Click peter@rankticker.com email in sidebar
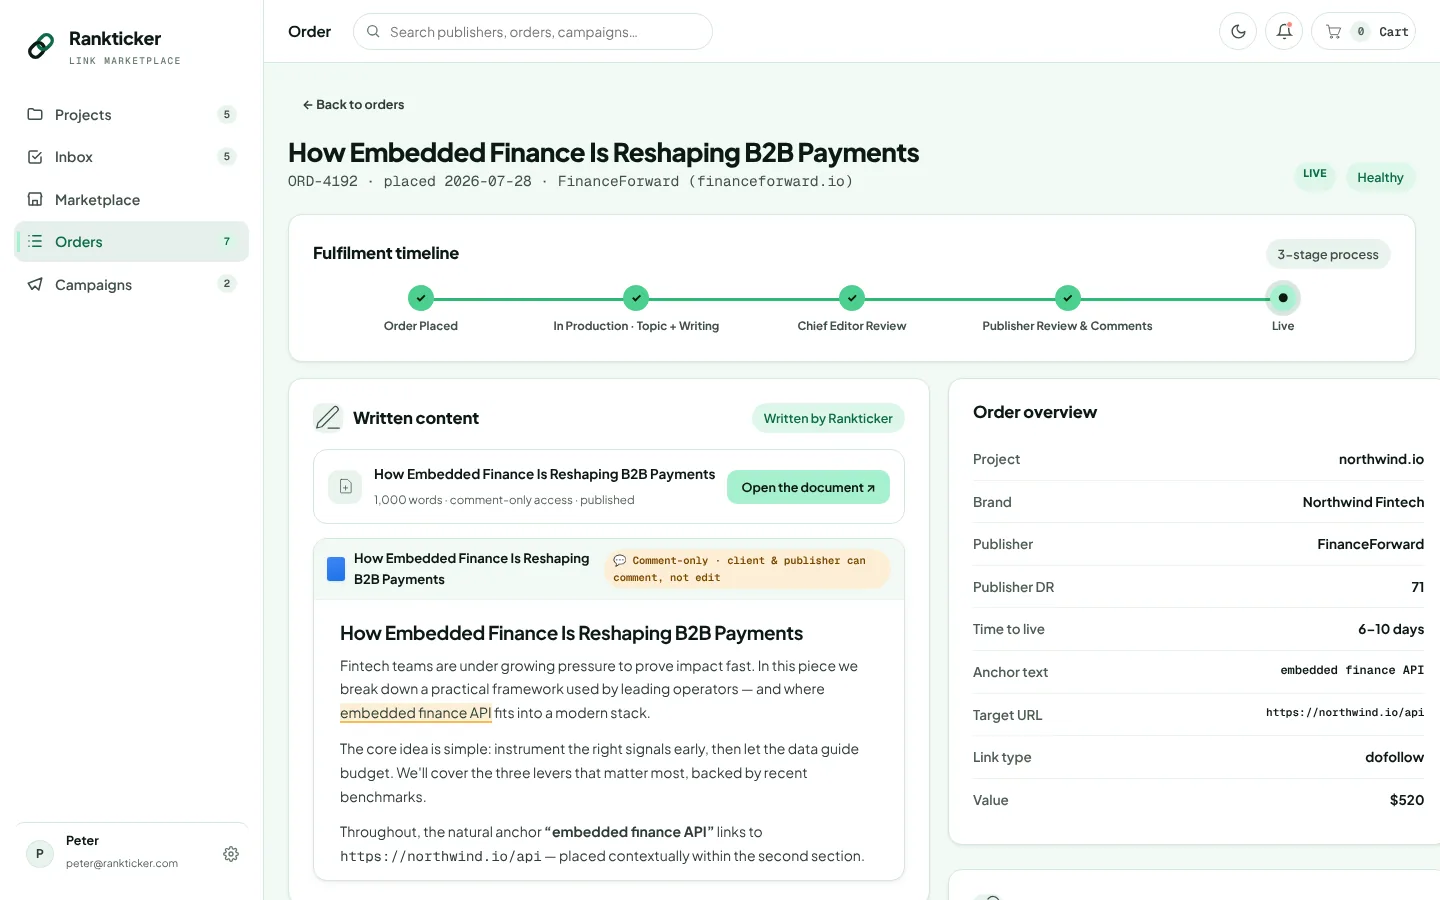This screenshot has height=900, width=1440. click(x=122, y=864)
